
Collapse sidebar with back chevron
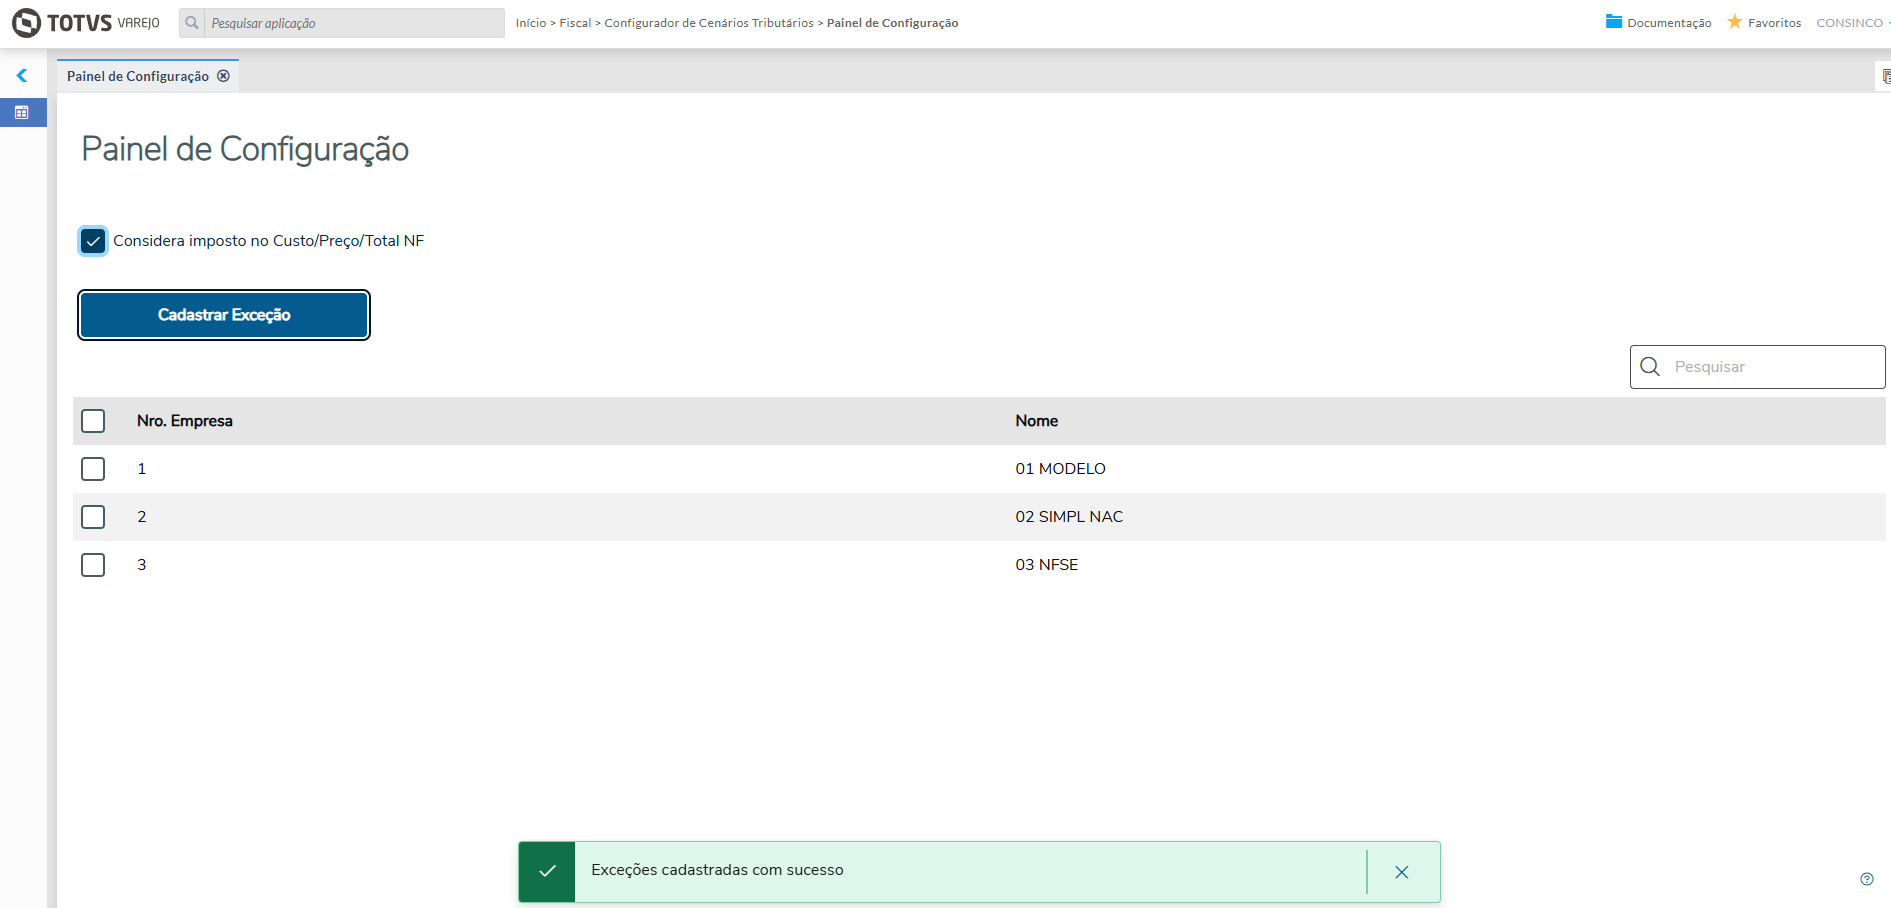tap(21, 75)
